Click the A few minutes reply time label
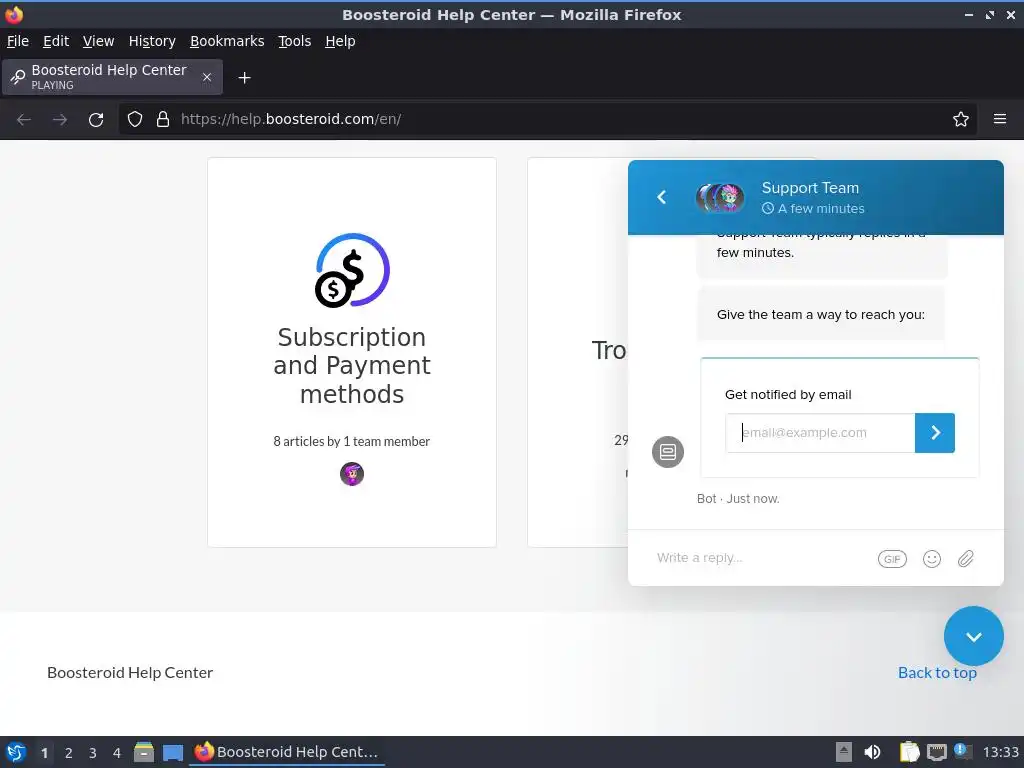This screenshot has width=1024, height=768. pos(813,209)
